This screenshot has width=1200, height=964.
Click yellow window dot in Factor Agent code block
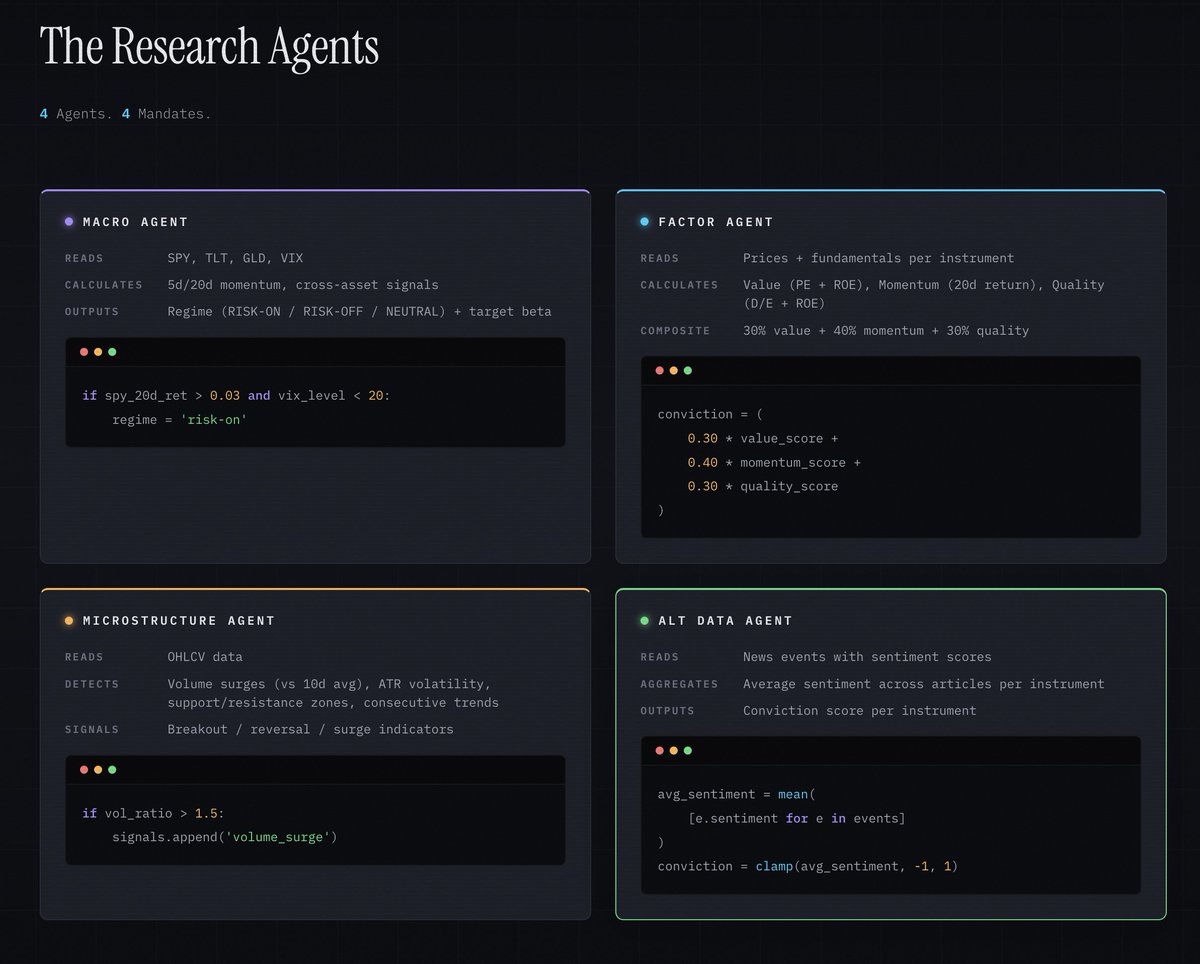pos(673,371)
